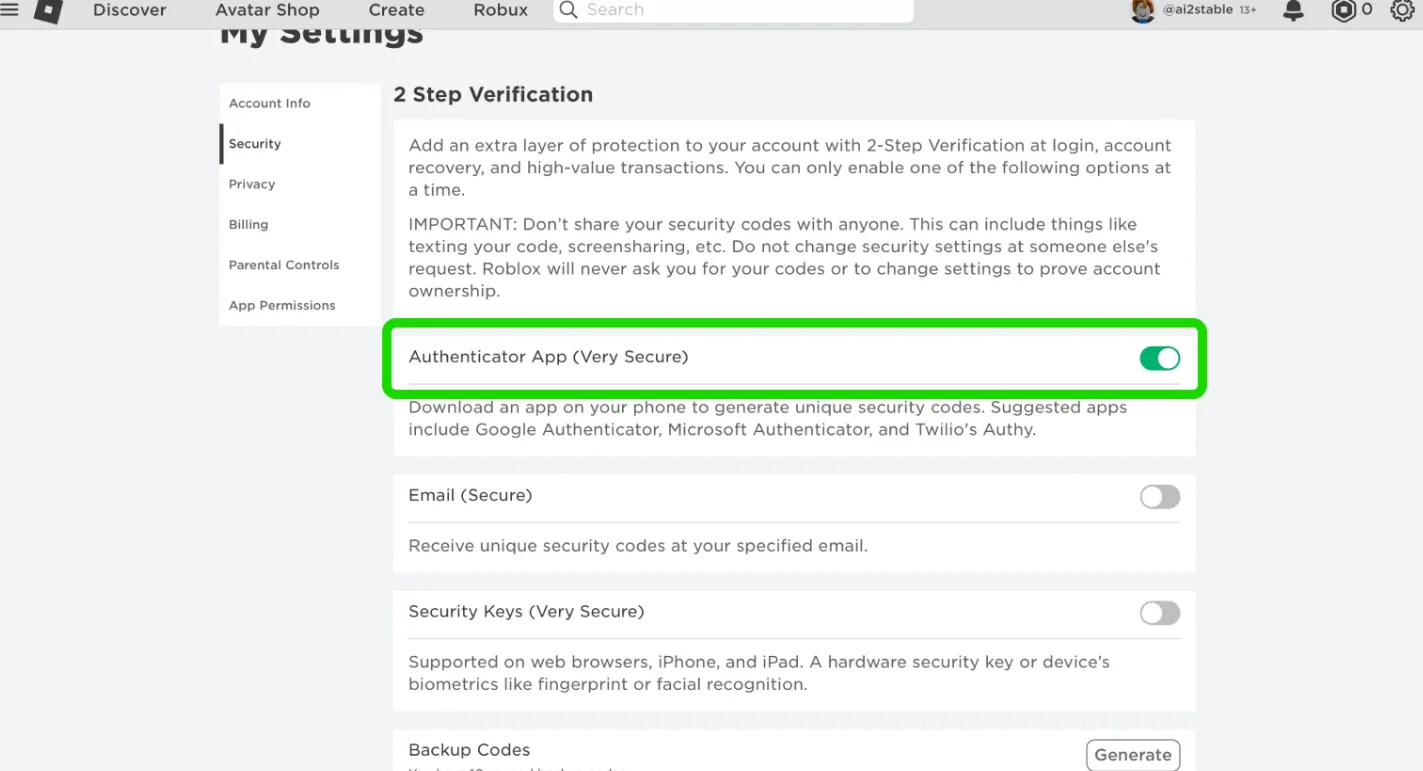This screenshot has width=1423, height=771.
Task: Enable Email 2-step verification
Action: [x=1159, y=496]
